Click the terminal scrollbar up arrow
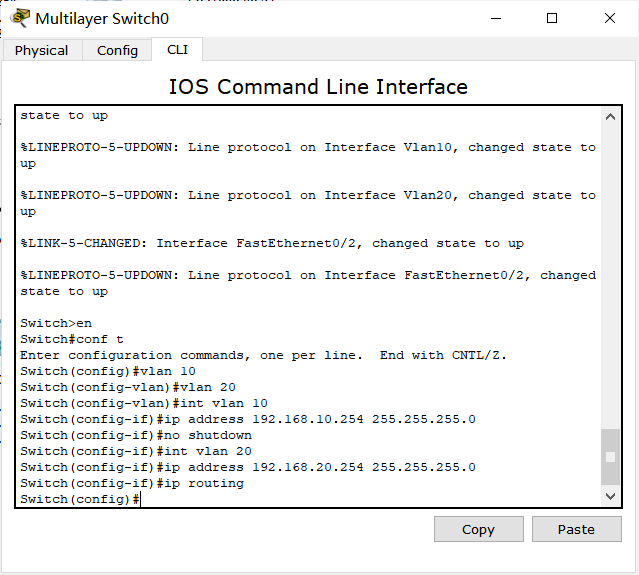The image size is (639, 575). point(611,117)
